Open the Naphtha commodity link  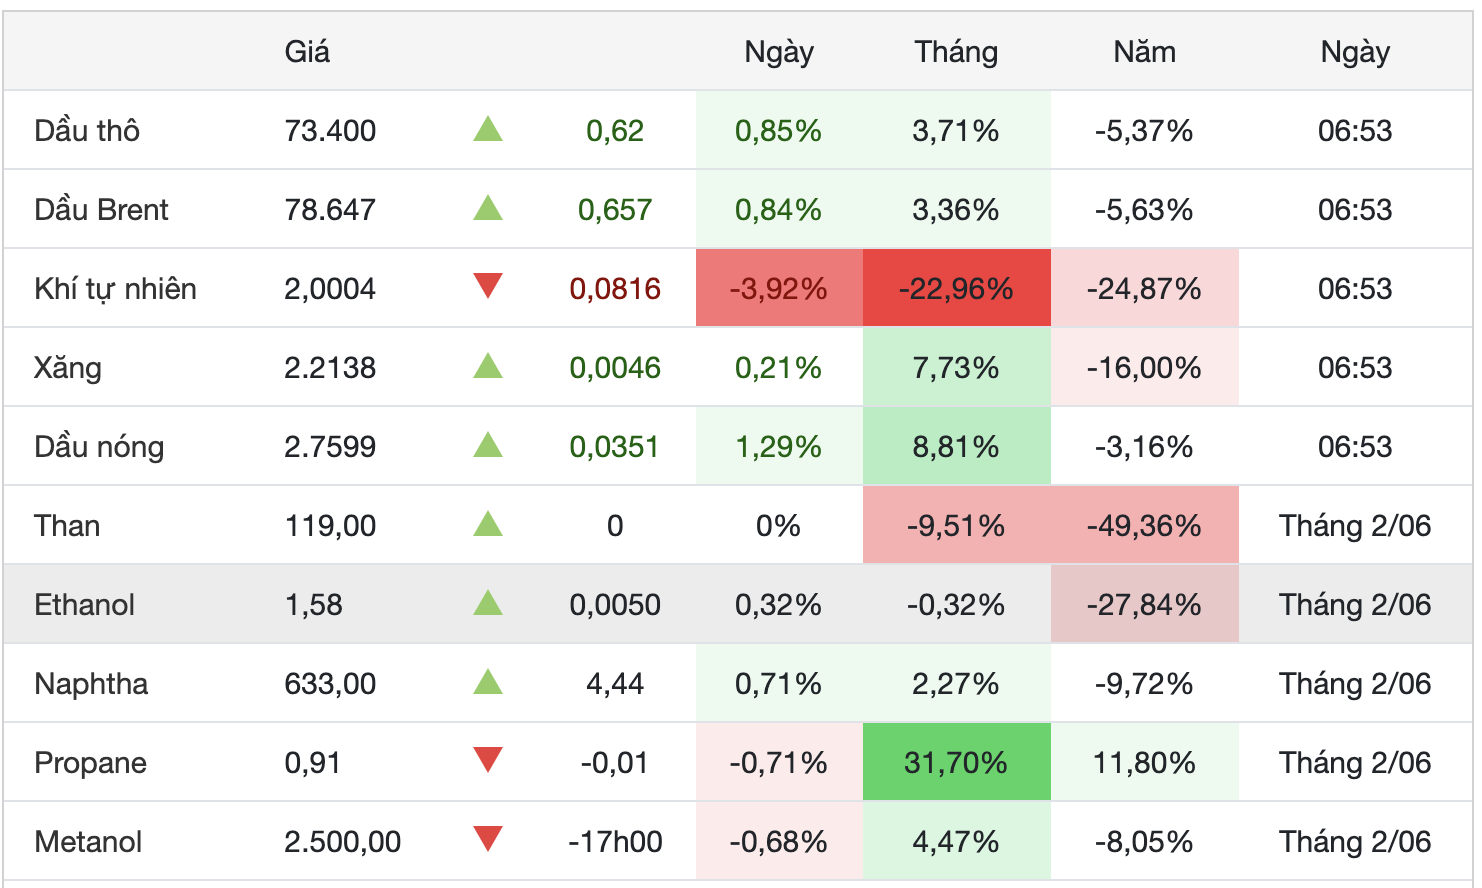coord(91,684)
